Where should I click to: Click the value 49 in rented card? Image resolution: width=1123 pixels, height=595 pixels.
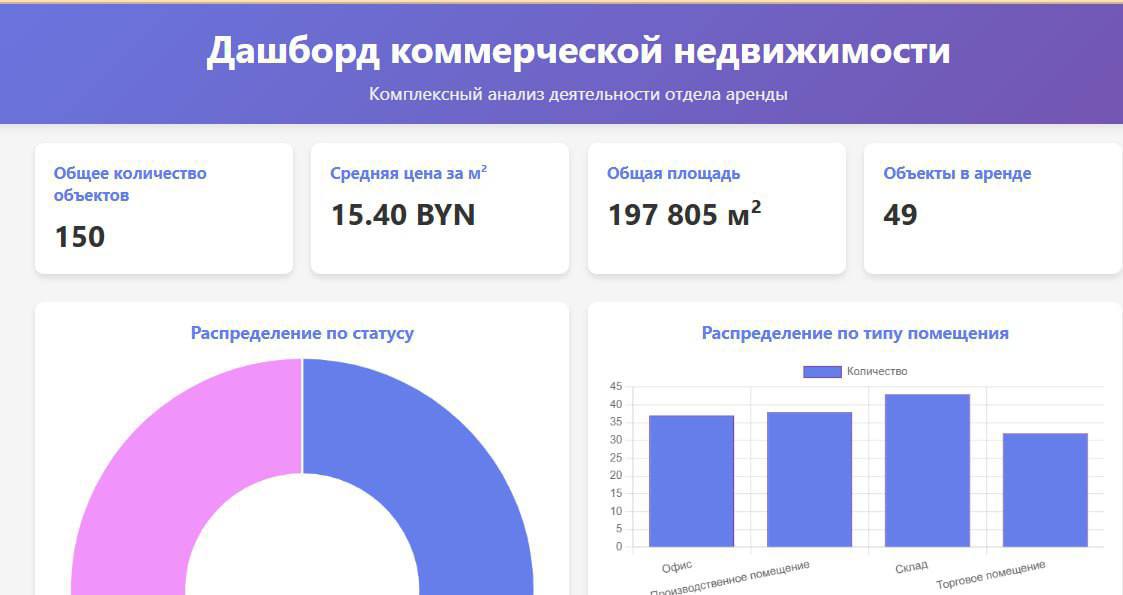[x=900, y=215]
